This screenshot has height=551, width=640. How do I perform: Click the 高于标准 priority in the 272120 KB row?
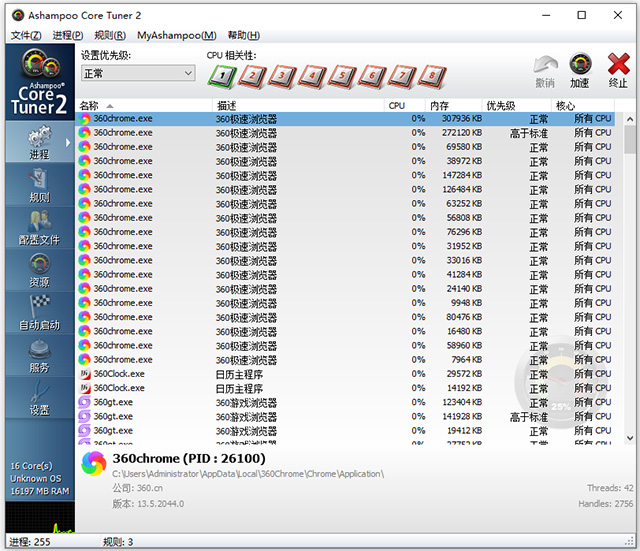(x=529, y=133)
